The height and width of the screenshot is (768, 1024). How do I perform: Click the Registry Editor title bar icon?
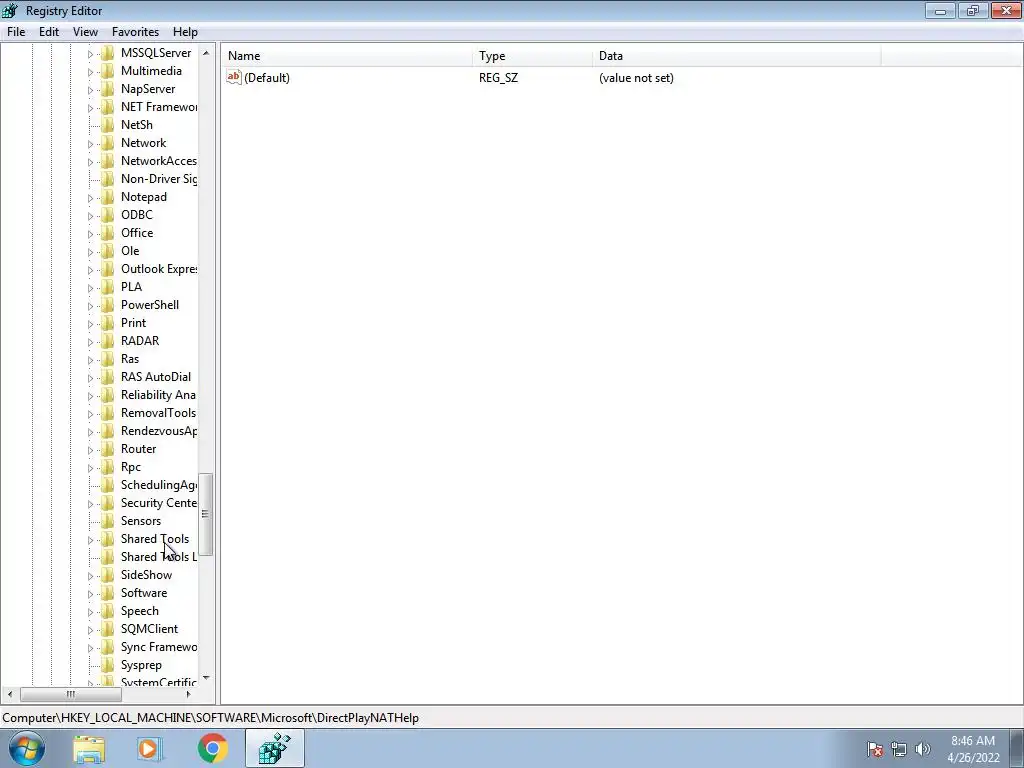point(10,10)
